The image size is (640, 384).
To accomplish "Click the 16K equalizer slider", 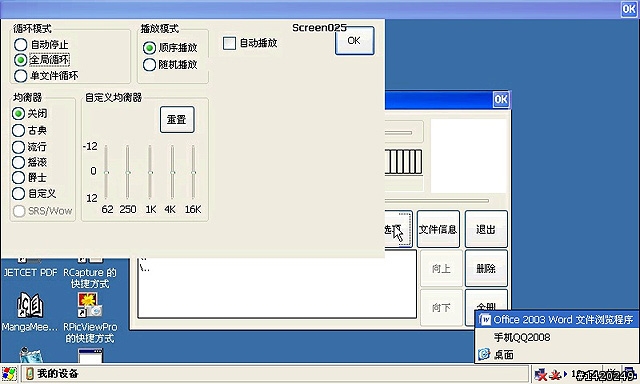I will click(x=193, y=172).
